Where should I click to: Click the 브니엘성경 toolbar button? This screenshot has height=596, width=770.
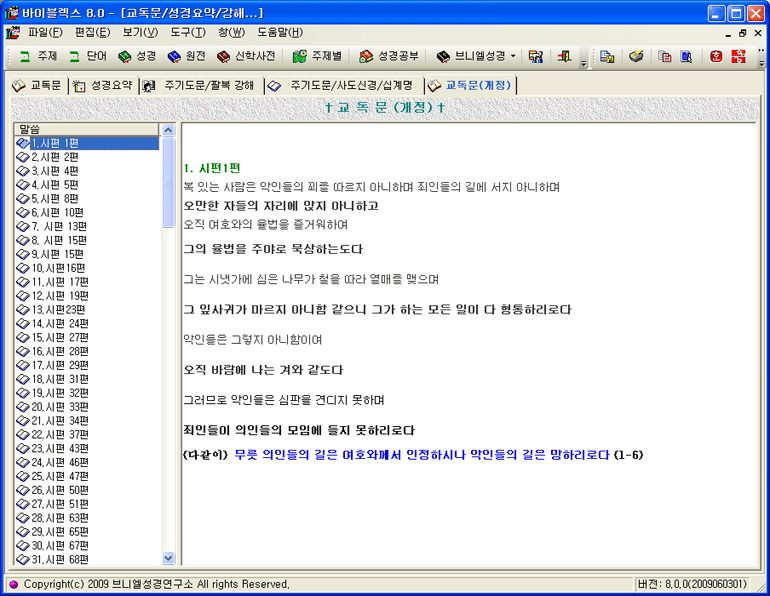(471, 56)
